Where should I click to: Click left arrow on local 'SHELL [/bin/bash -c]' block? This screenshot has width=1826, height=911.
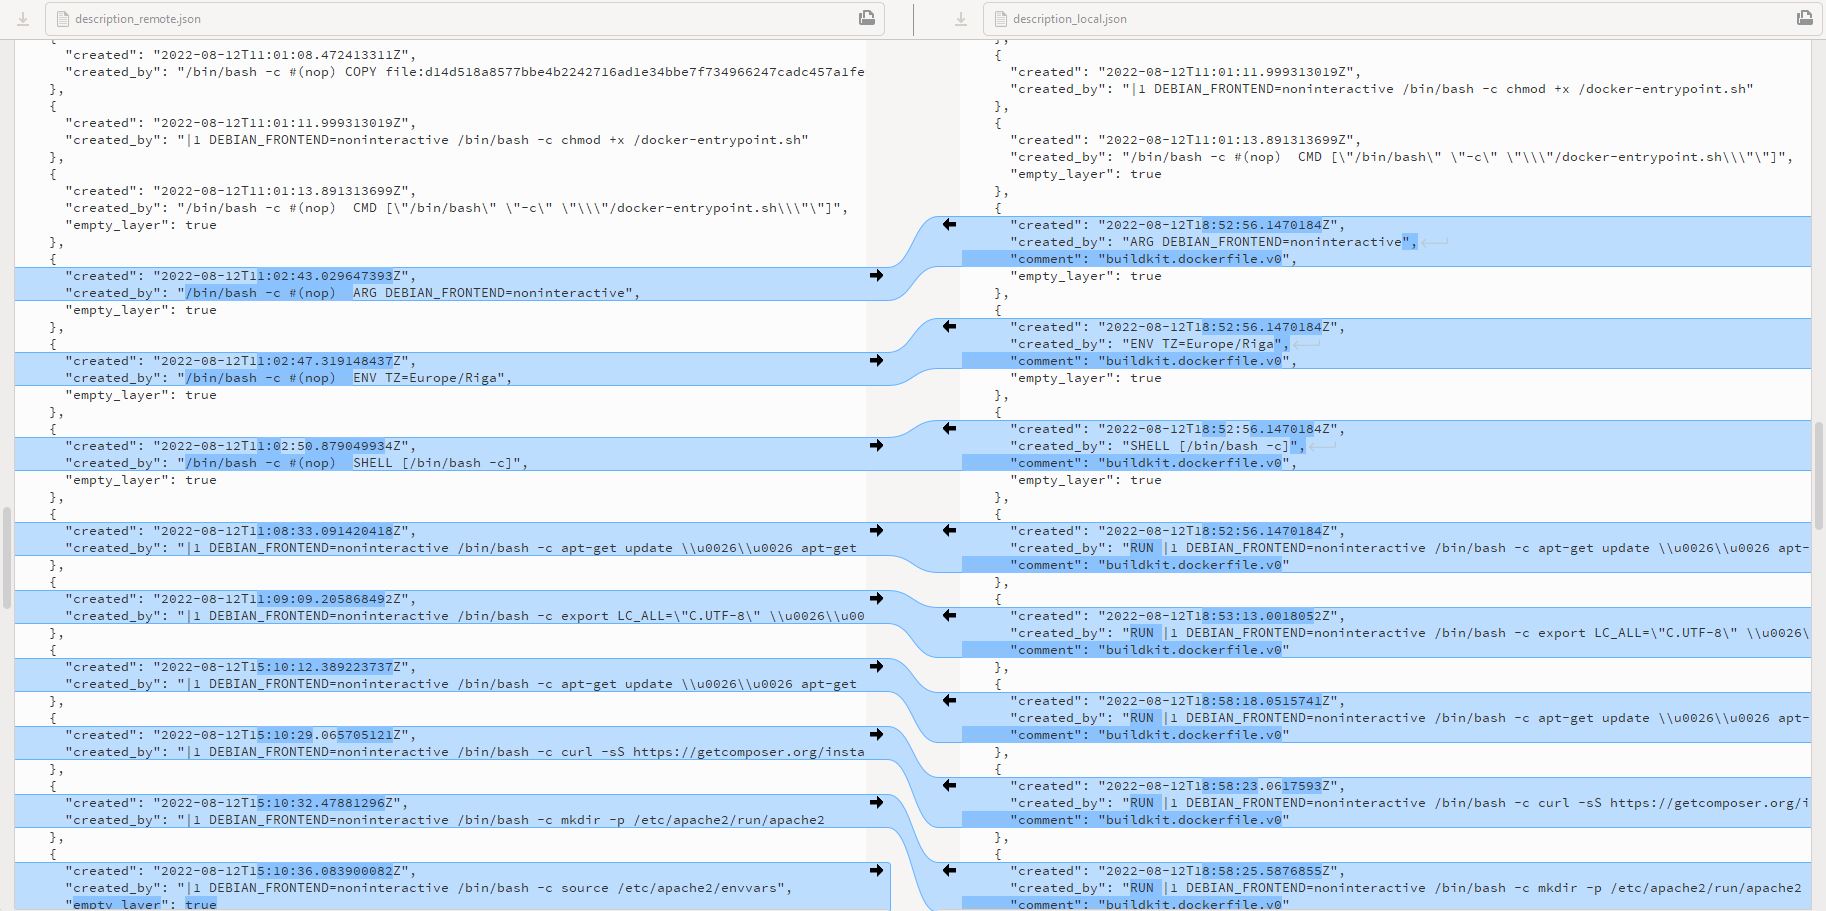(x=949, y=429)
